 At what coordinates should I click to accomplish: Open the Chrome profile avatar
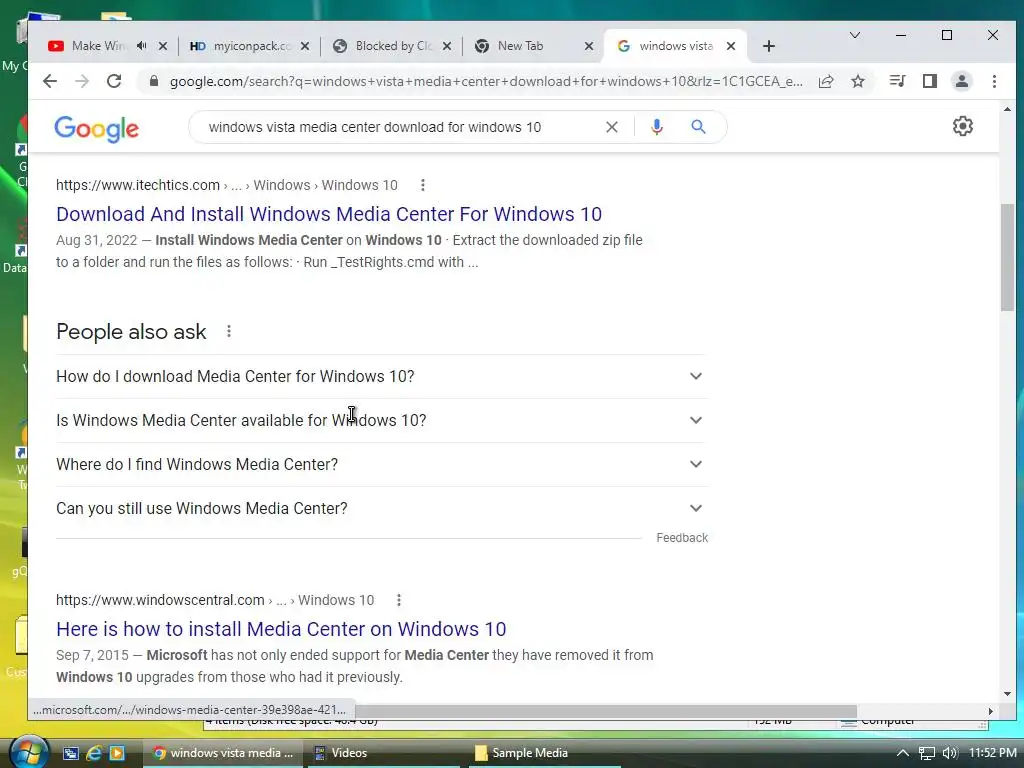(x=961, y=81)
